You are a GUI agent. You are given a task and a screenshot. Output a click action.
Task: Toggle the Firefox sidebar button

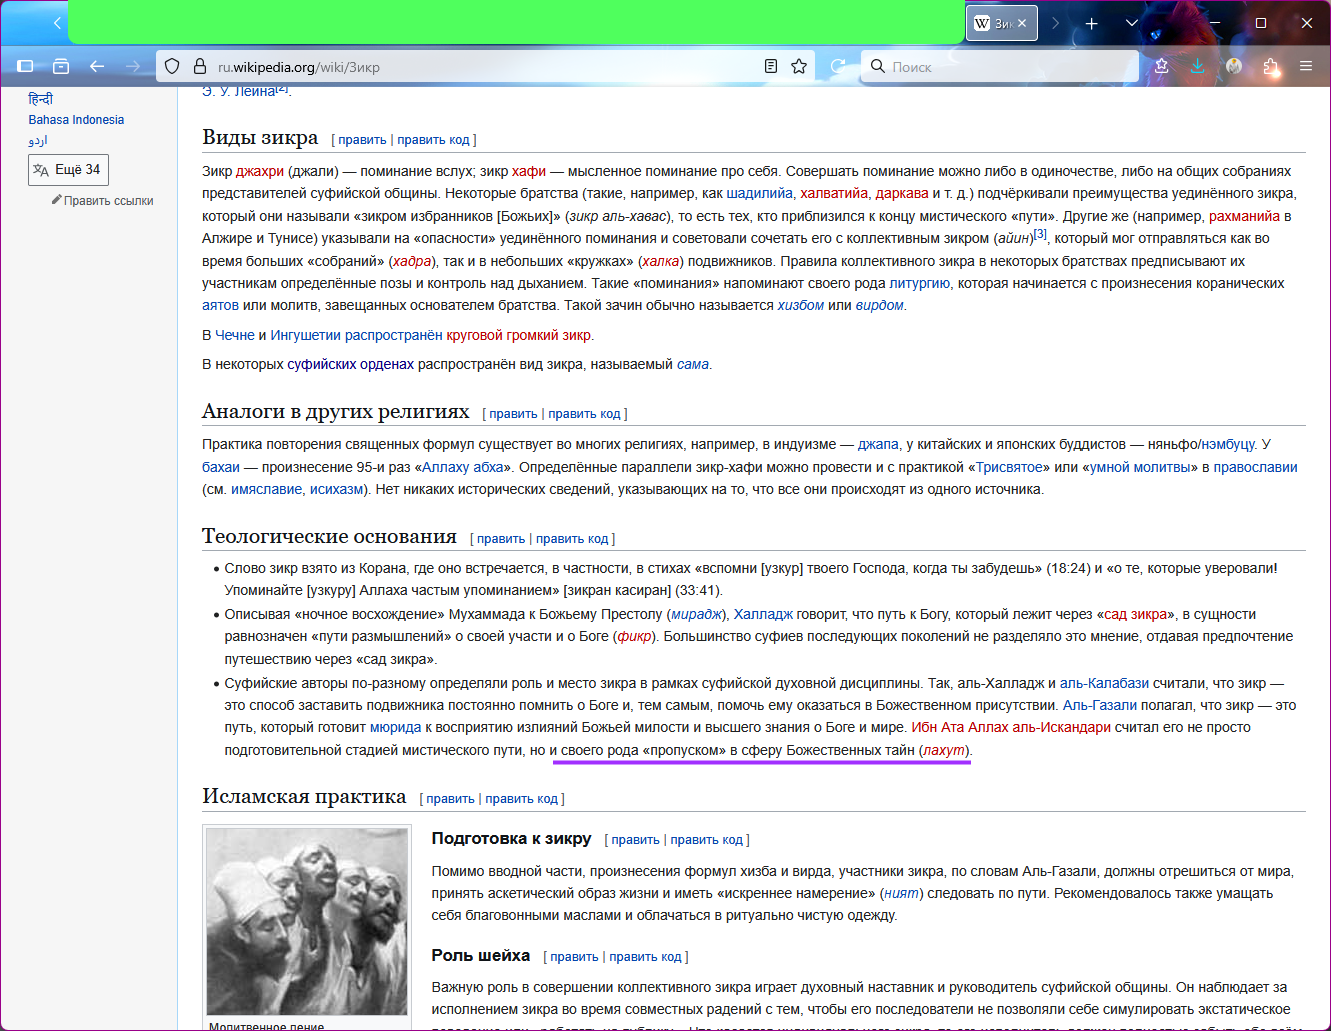click(x=26, y=66)
